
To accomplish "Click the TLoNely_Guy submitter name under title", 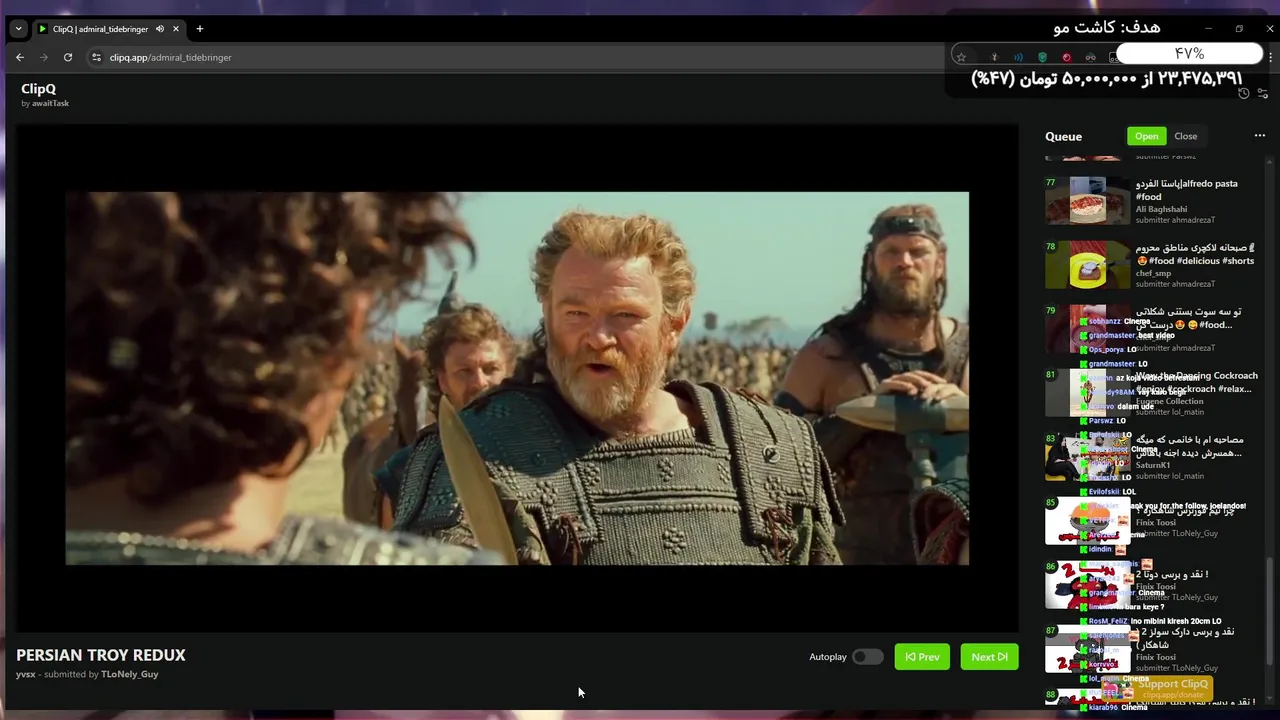I will pyautogui.click(x=129, y=674).
